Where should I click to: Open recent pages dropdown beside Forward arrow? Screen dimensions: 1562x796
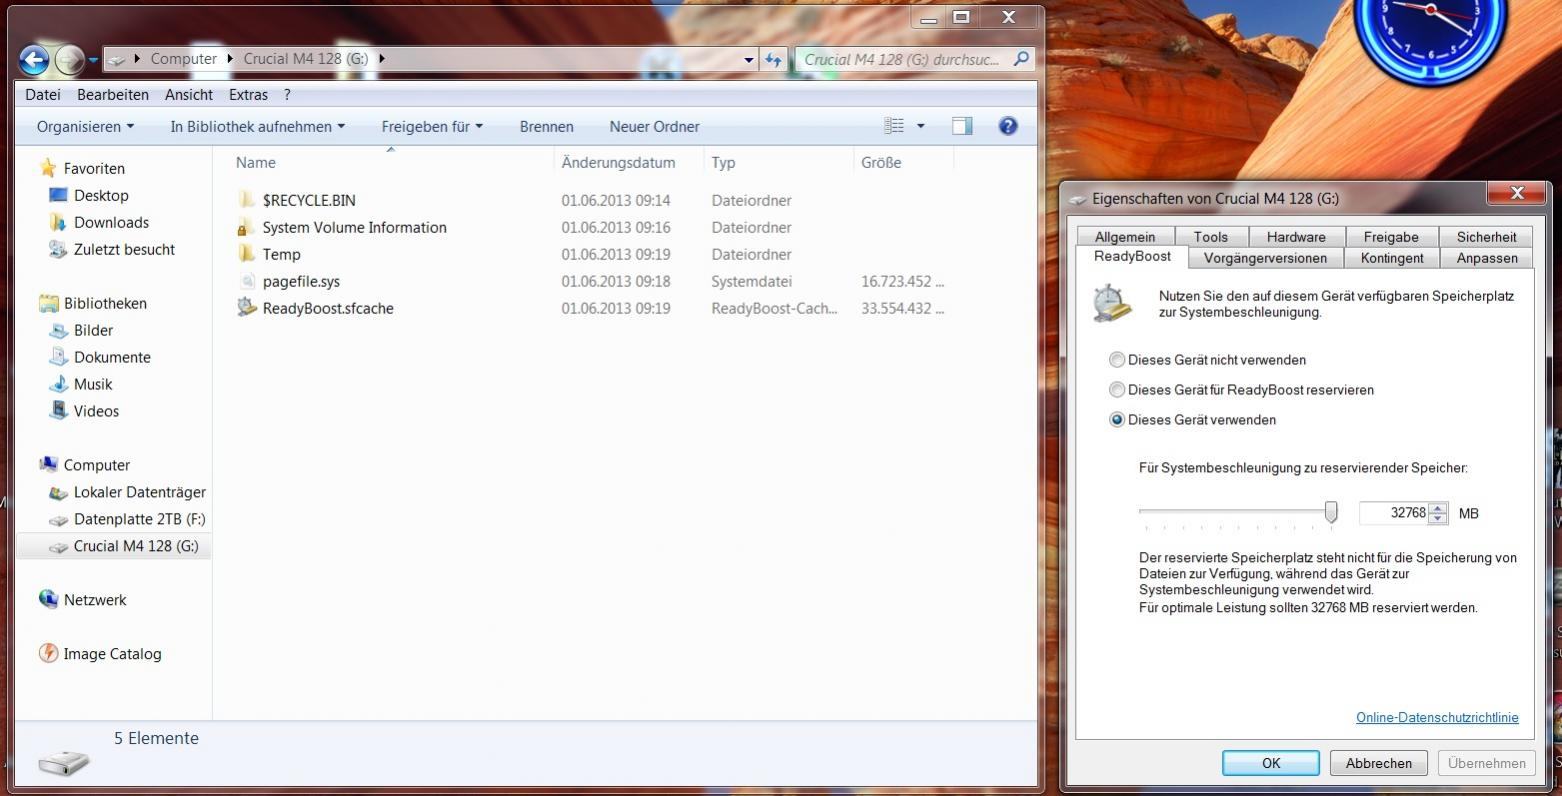coord(93,60)
